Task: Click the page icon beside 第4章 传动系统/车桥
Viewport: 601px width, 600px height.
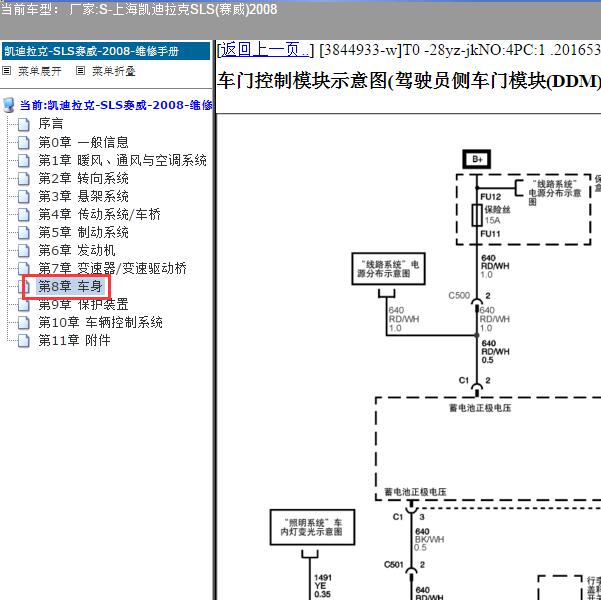Action: click(24, 215)
